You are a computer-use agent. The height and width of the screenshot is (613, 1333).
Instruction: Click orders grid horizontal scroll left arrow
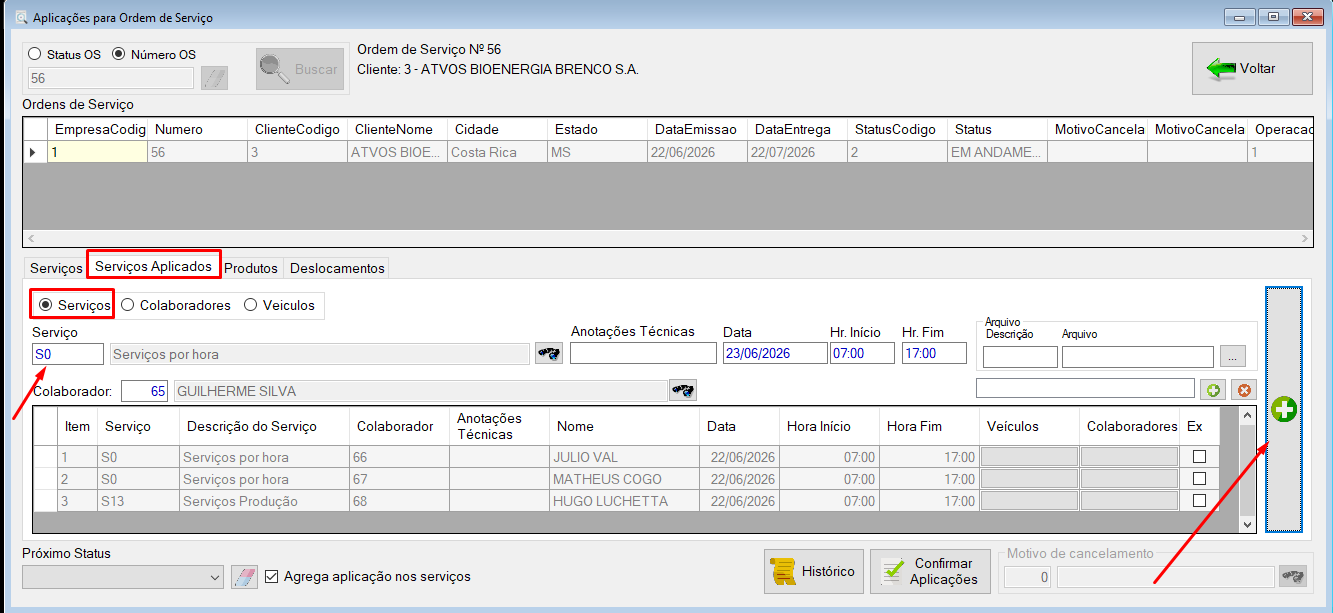coord(30,238)
